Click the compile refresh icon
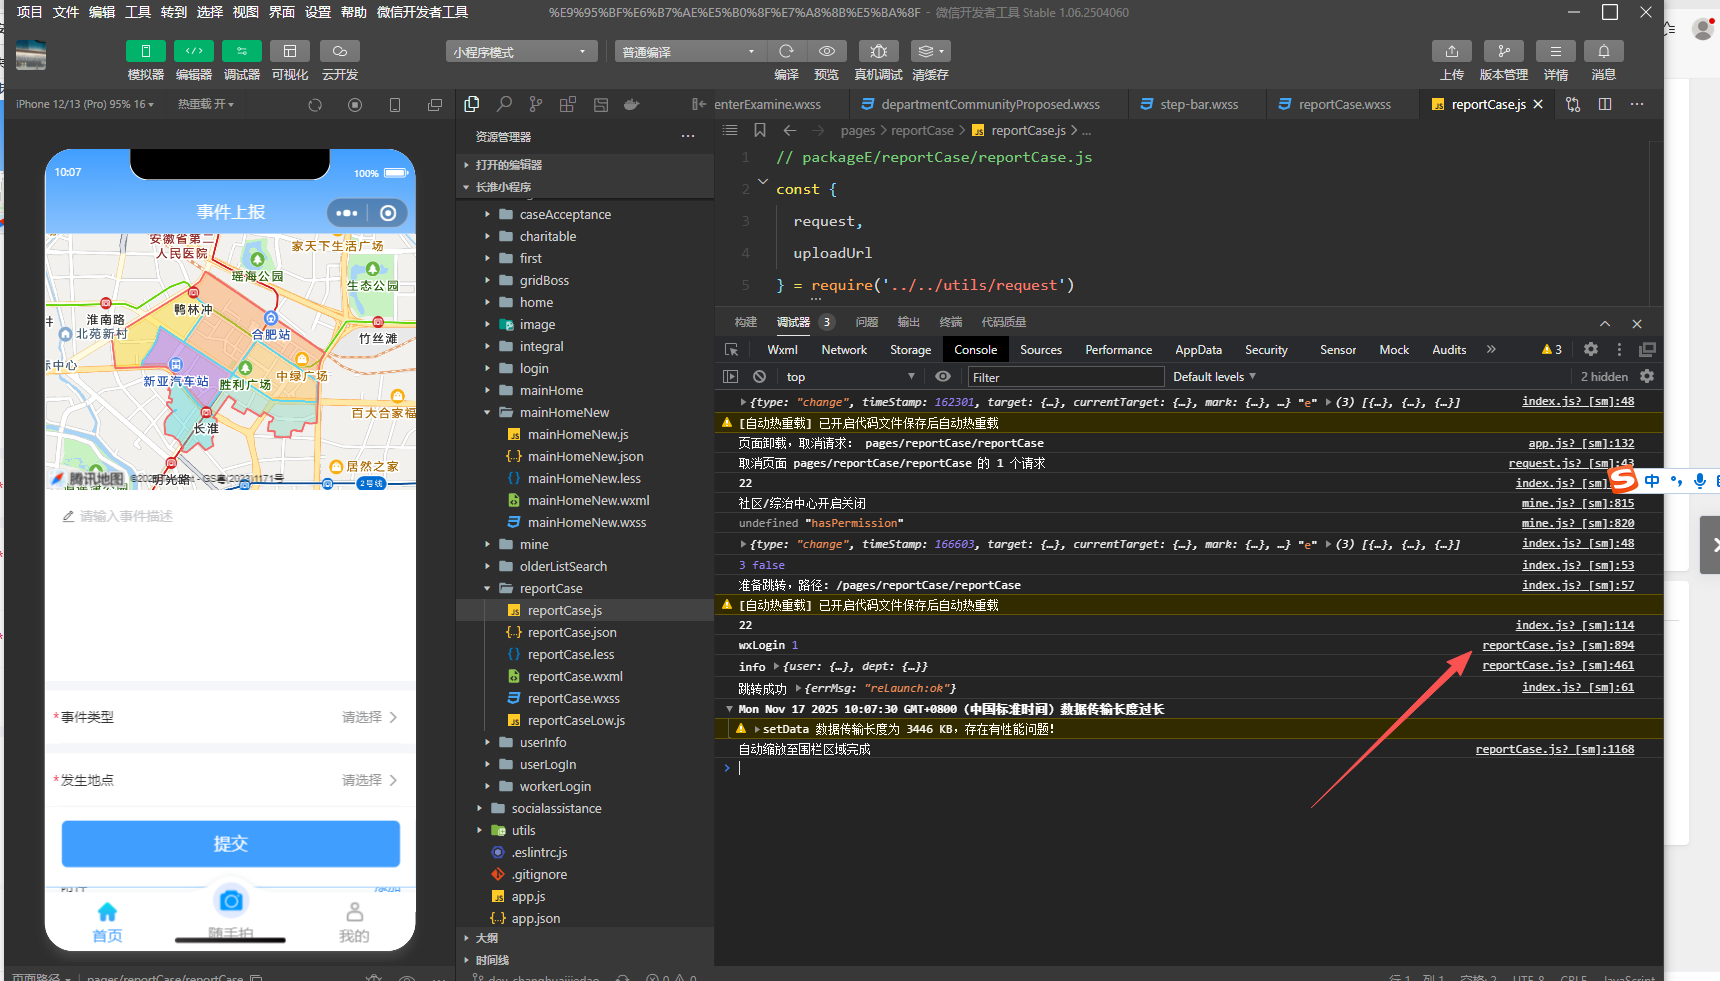 pos(786,51)
